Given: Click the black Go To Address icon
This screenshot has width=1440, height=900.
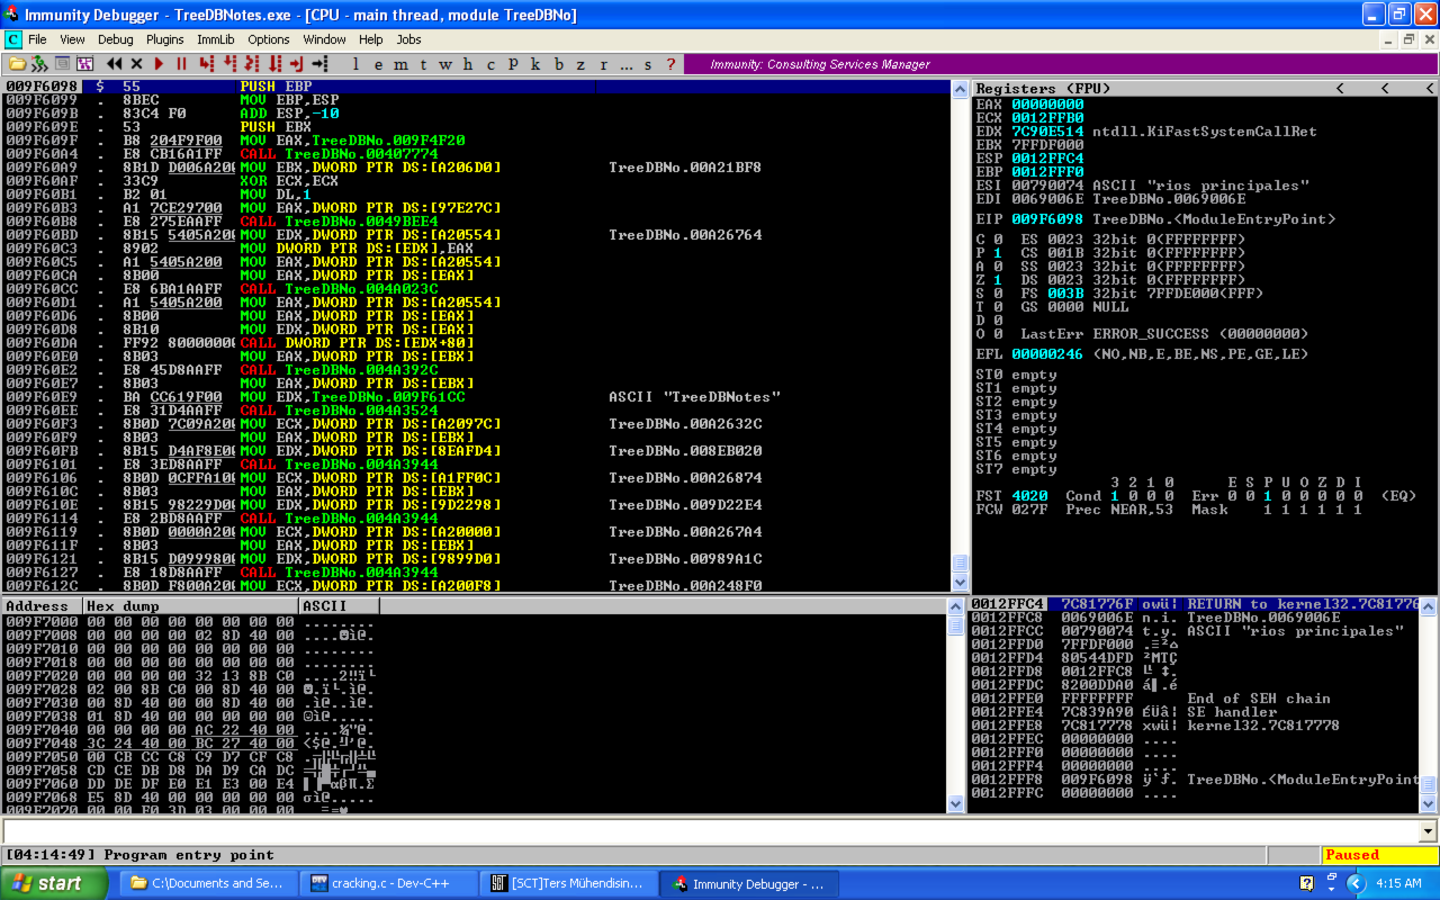Looking at the screenshot, I should click(320, 64).
